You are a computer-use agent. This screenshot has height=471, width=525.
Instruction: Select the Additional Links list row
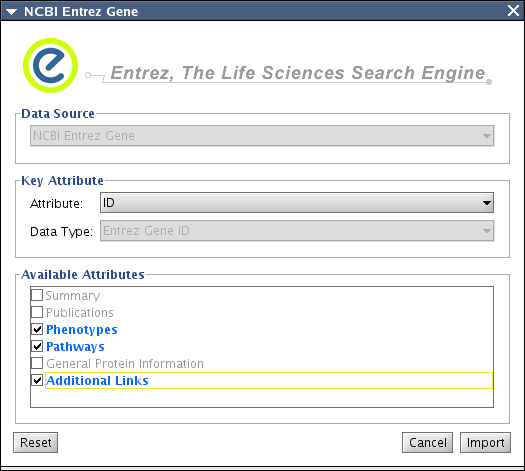(x=262, y=381)
